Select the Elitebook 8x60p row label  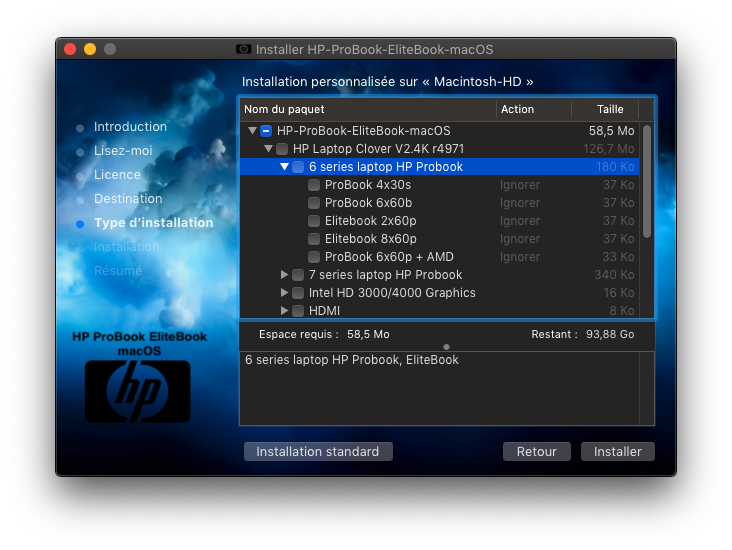click(x=371, y=239)
